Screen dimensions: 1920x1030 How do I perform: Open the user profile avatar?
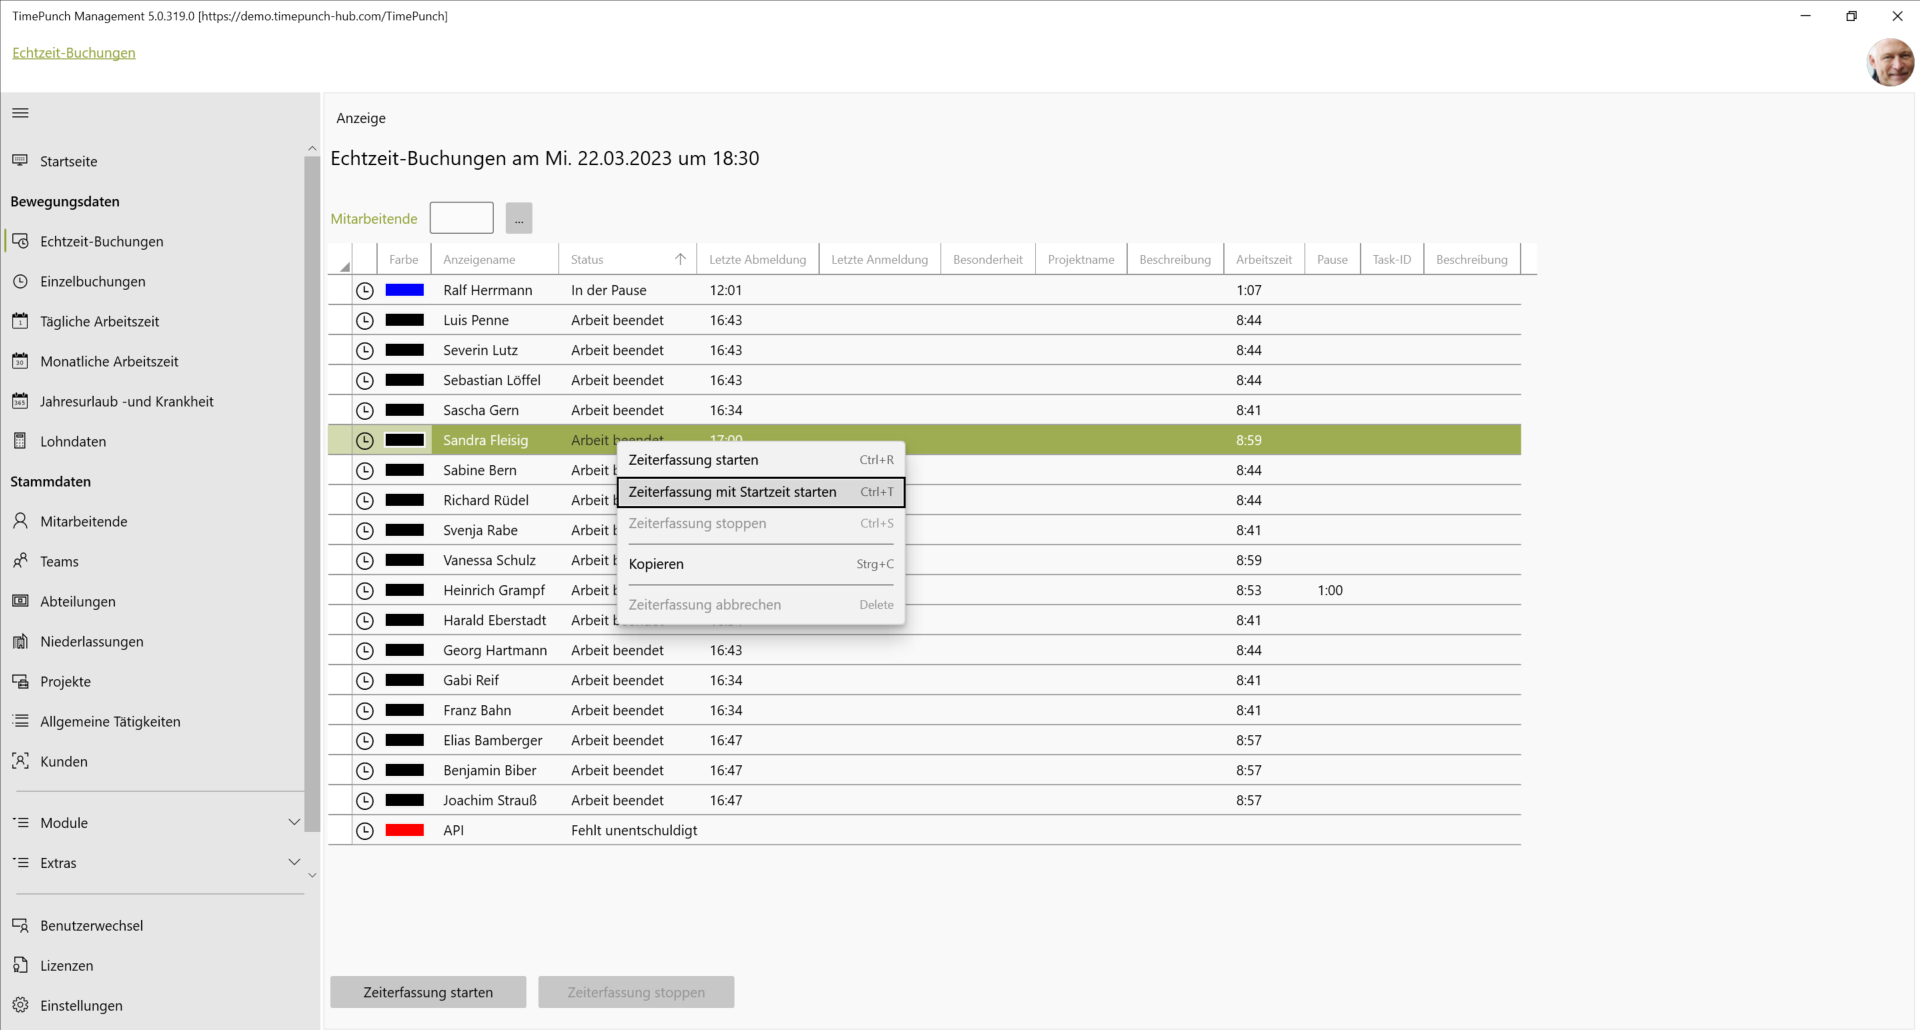pyautogui.click(x=1889, y=62)
